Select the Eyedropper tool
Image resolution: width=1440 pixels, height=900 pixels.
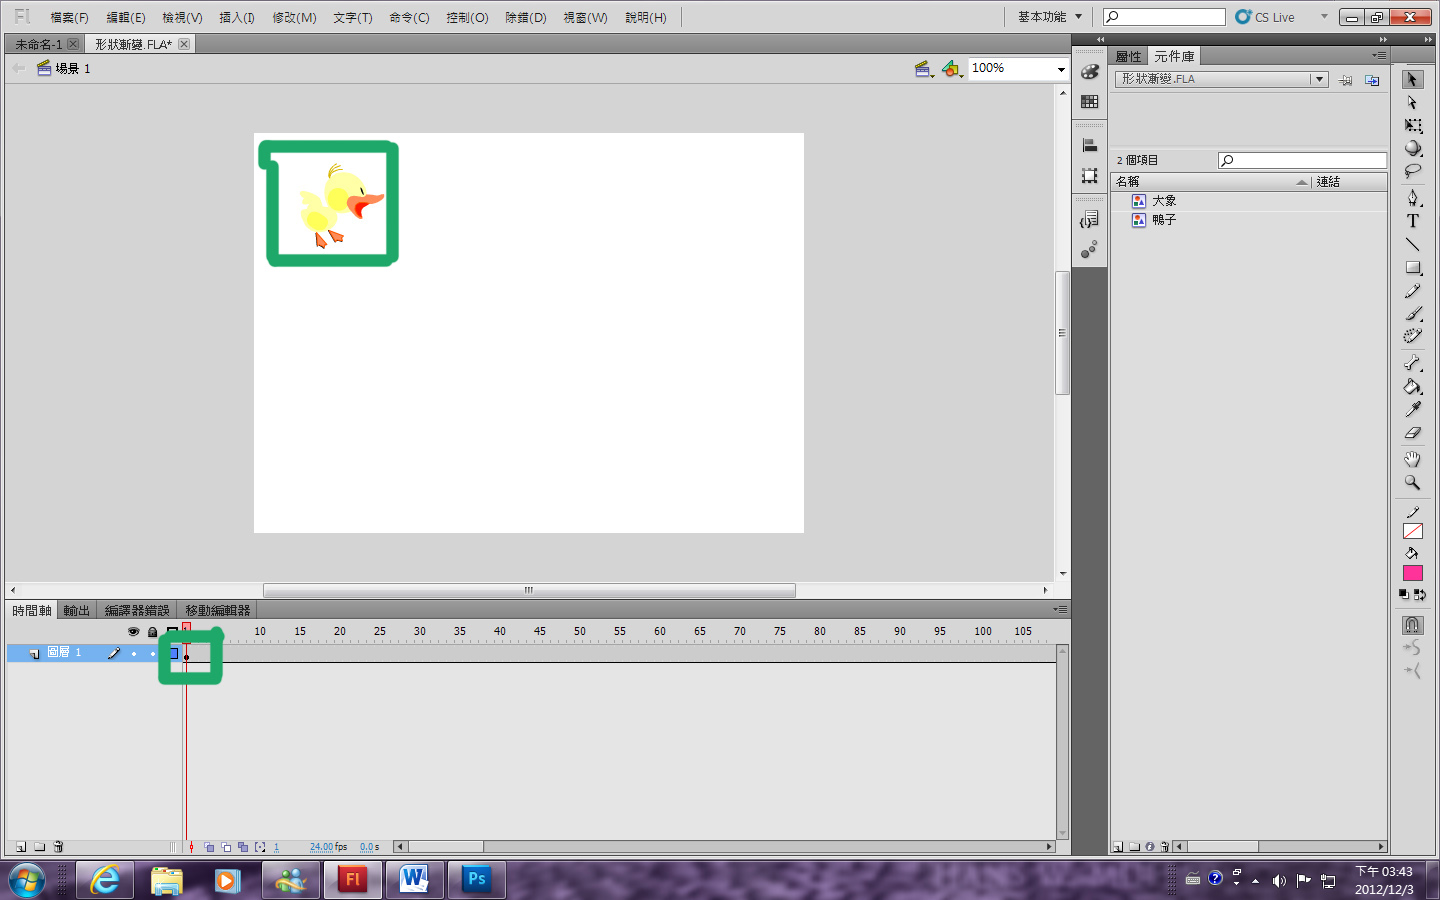(x=1412, y=409)
